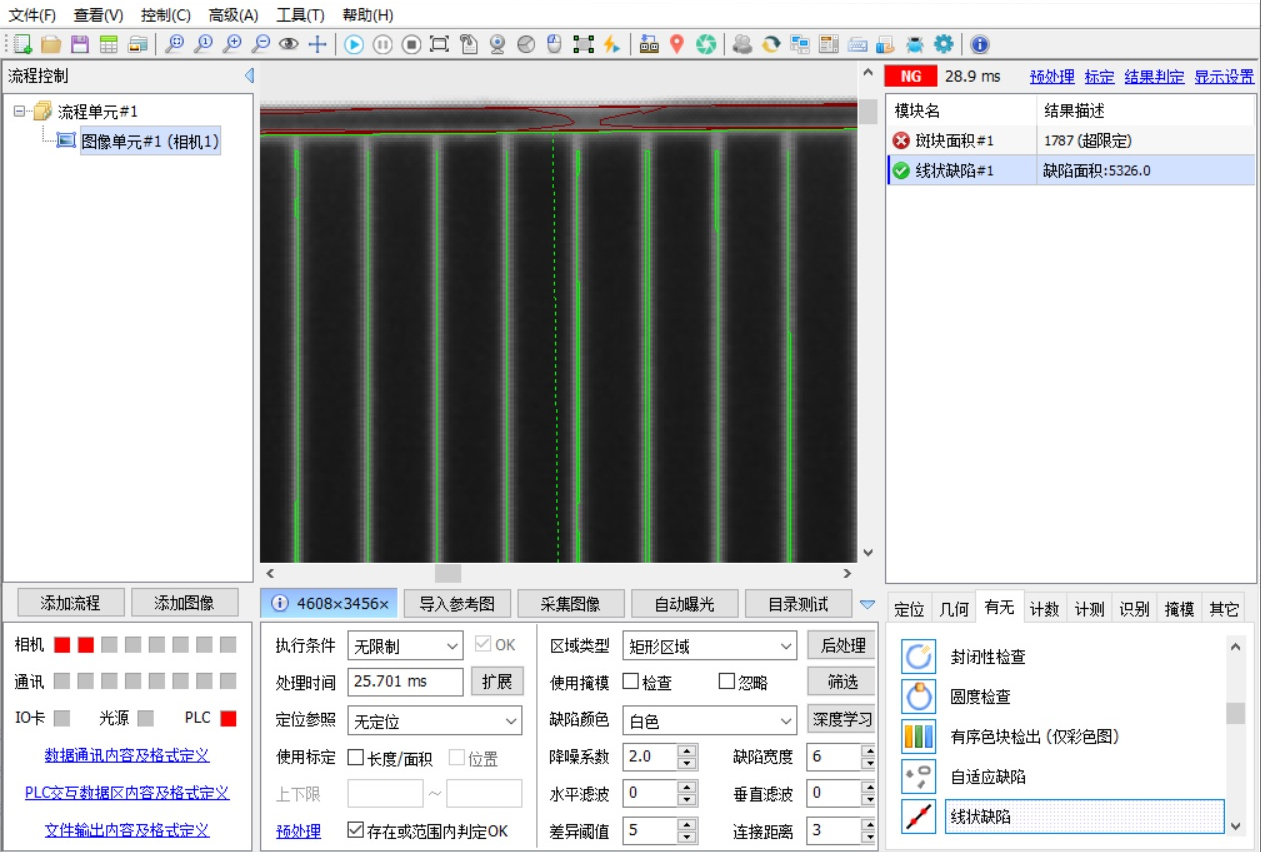1263x853 pixels.
Task: Select the 斑块面积#1 result row
Action: (x=1071, y=141)
